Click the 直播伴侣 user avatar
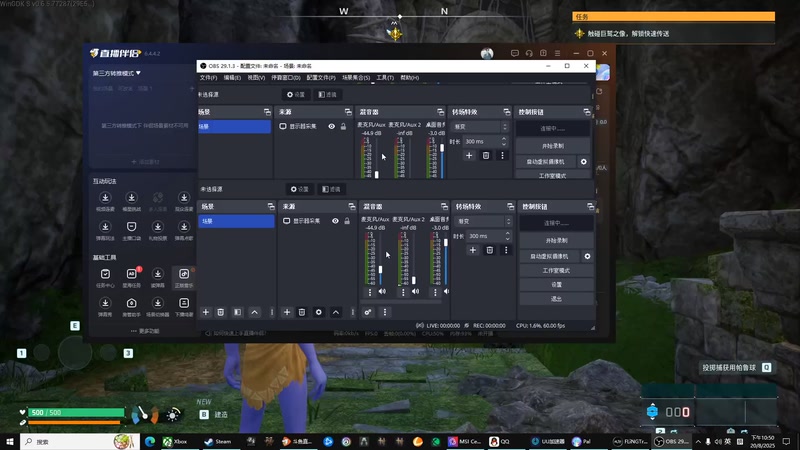800x450 pixels. click(487, 53)
